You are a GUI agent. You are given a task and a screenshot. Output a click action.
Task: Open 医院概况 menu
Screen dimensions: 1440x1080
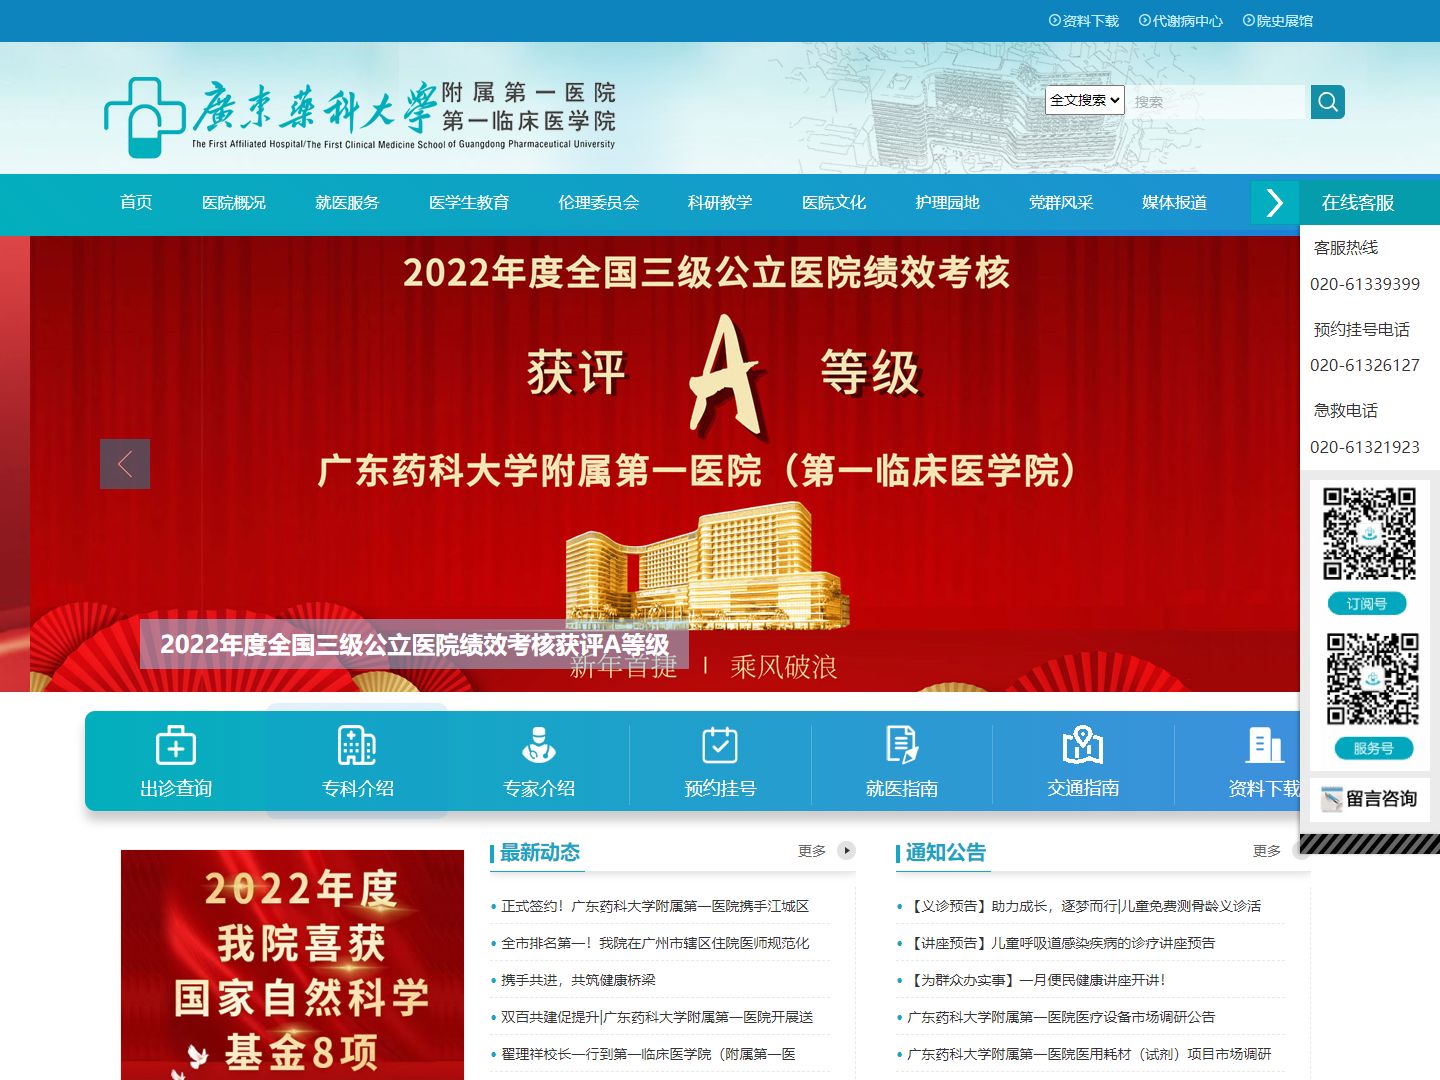(234, 203)
